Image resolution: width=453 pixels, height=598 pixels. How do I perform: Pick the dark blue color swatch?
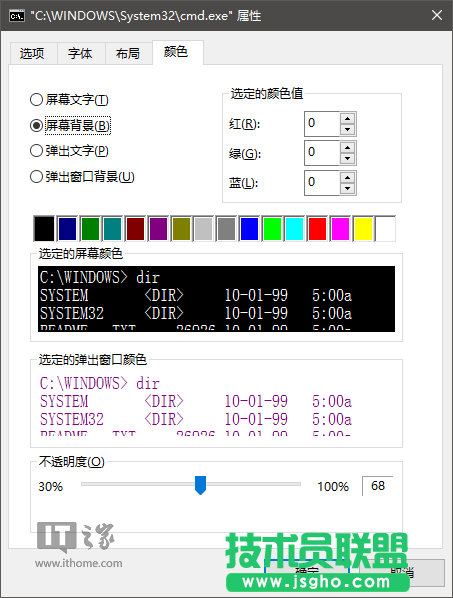(67, 228)
